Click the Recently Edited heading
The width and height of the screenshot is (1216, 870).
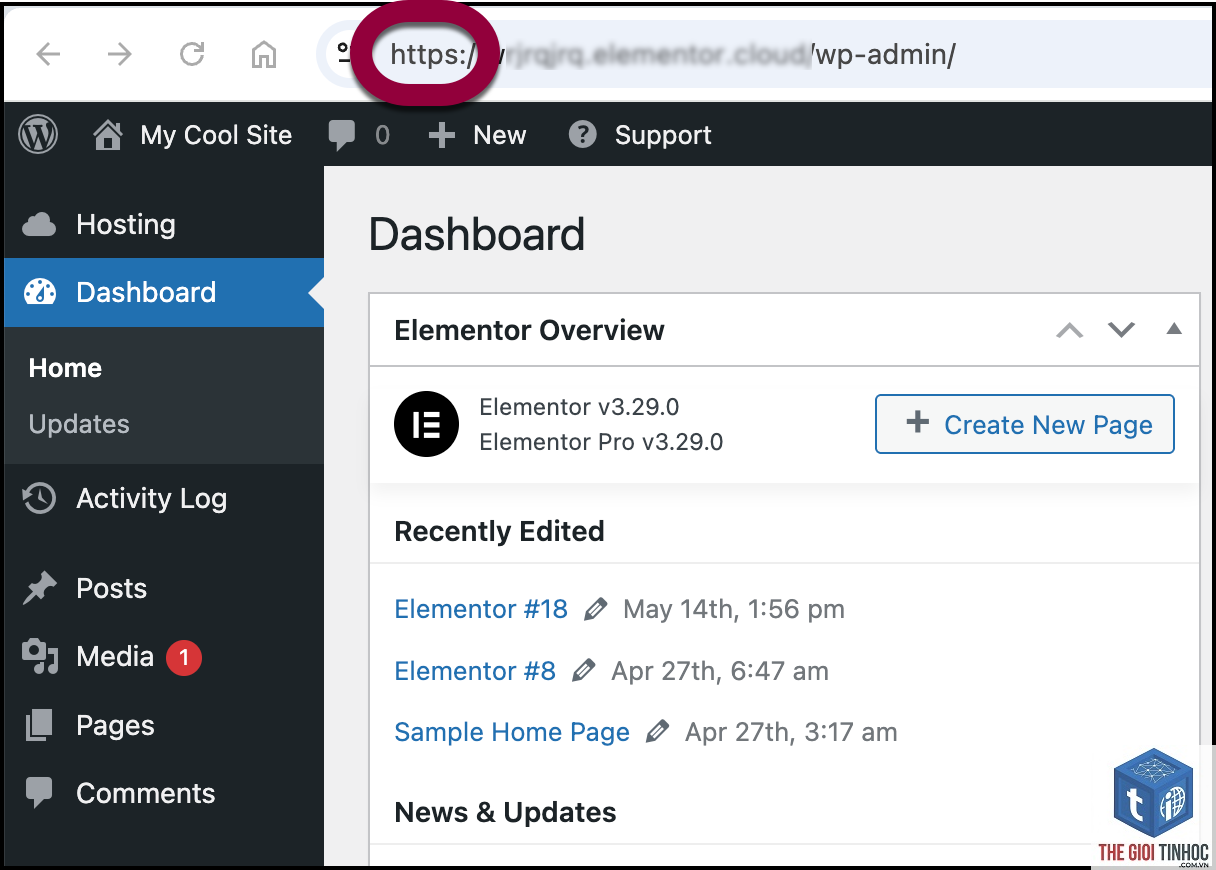[499, 531]
